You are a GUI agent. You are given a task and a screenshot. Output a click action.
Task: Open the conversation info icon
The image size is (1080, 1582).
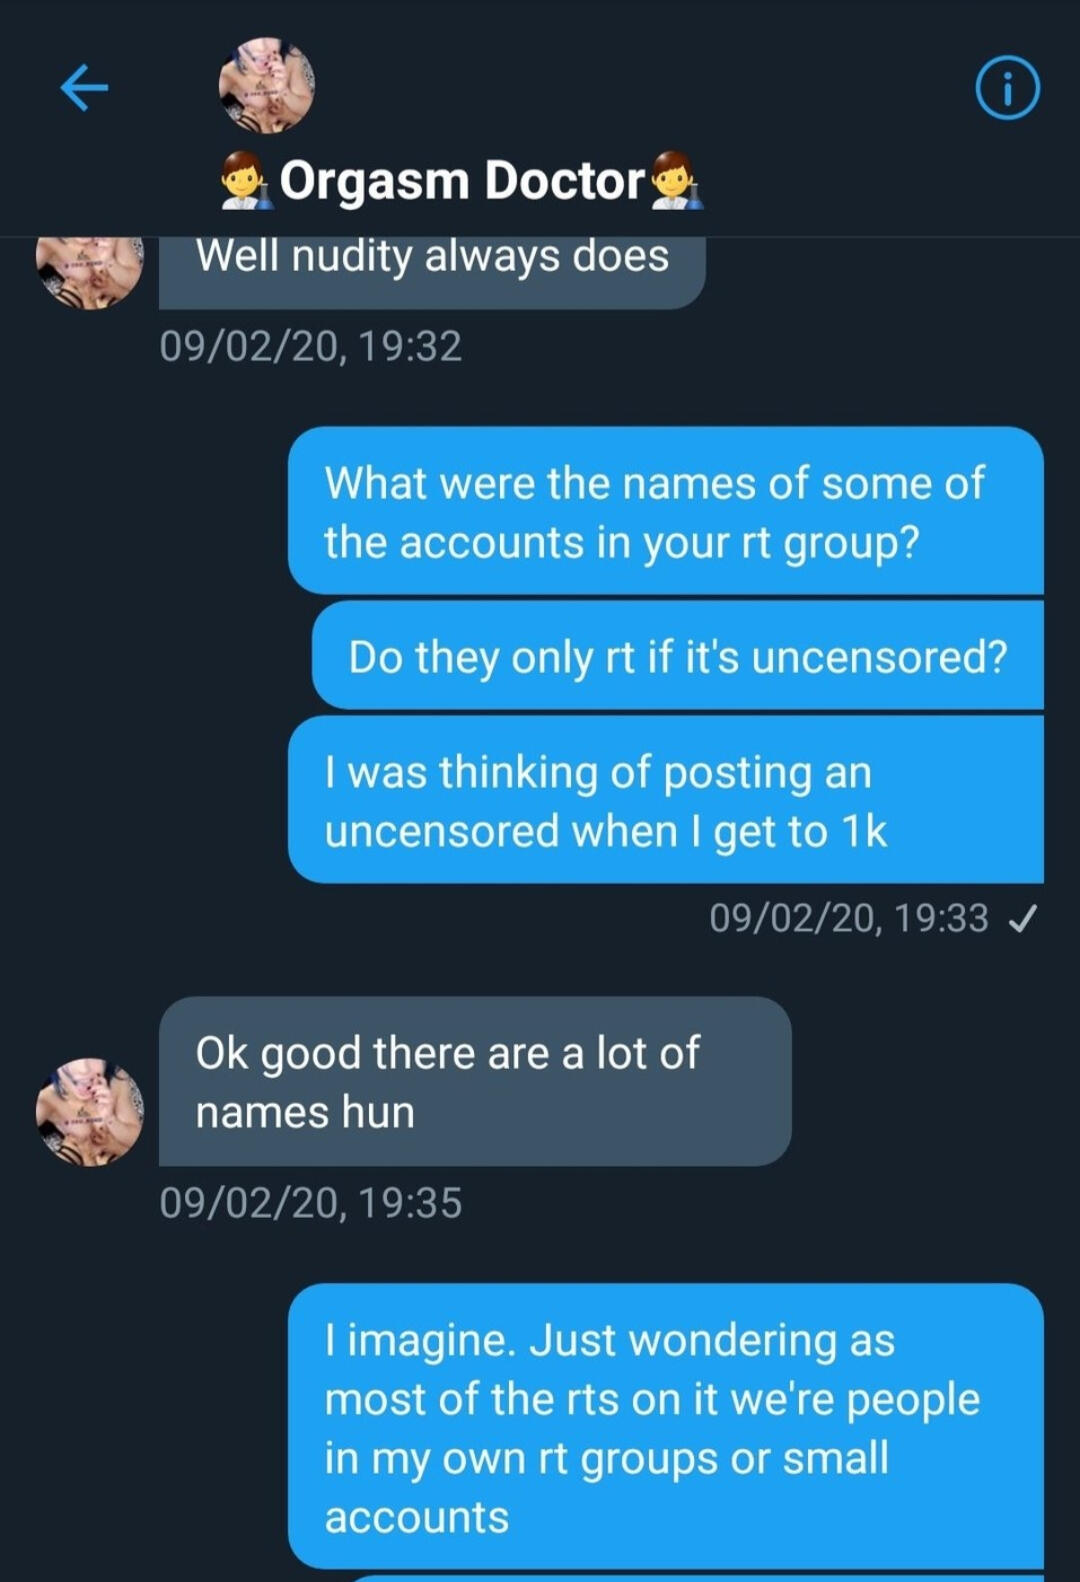(1007, 89)
